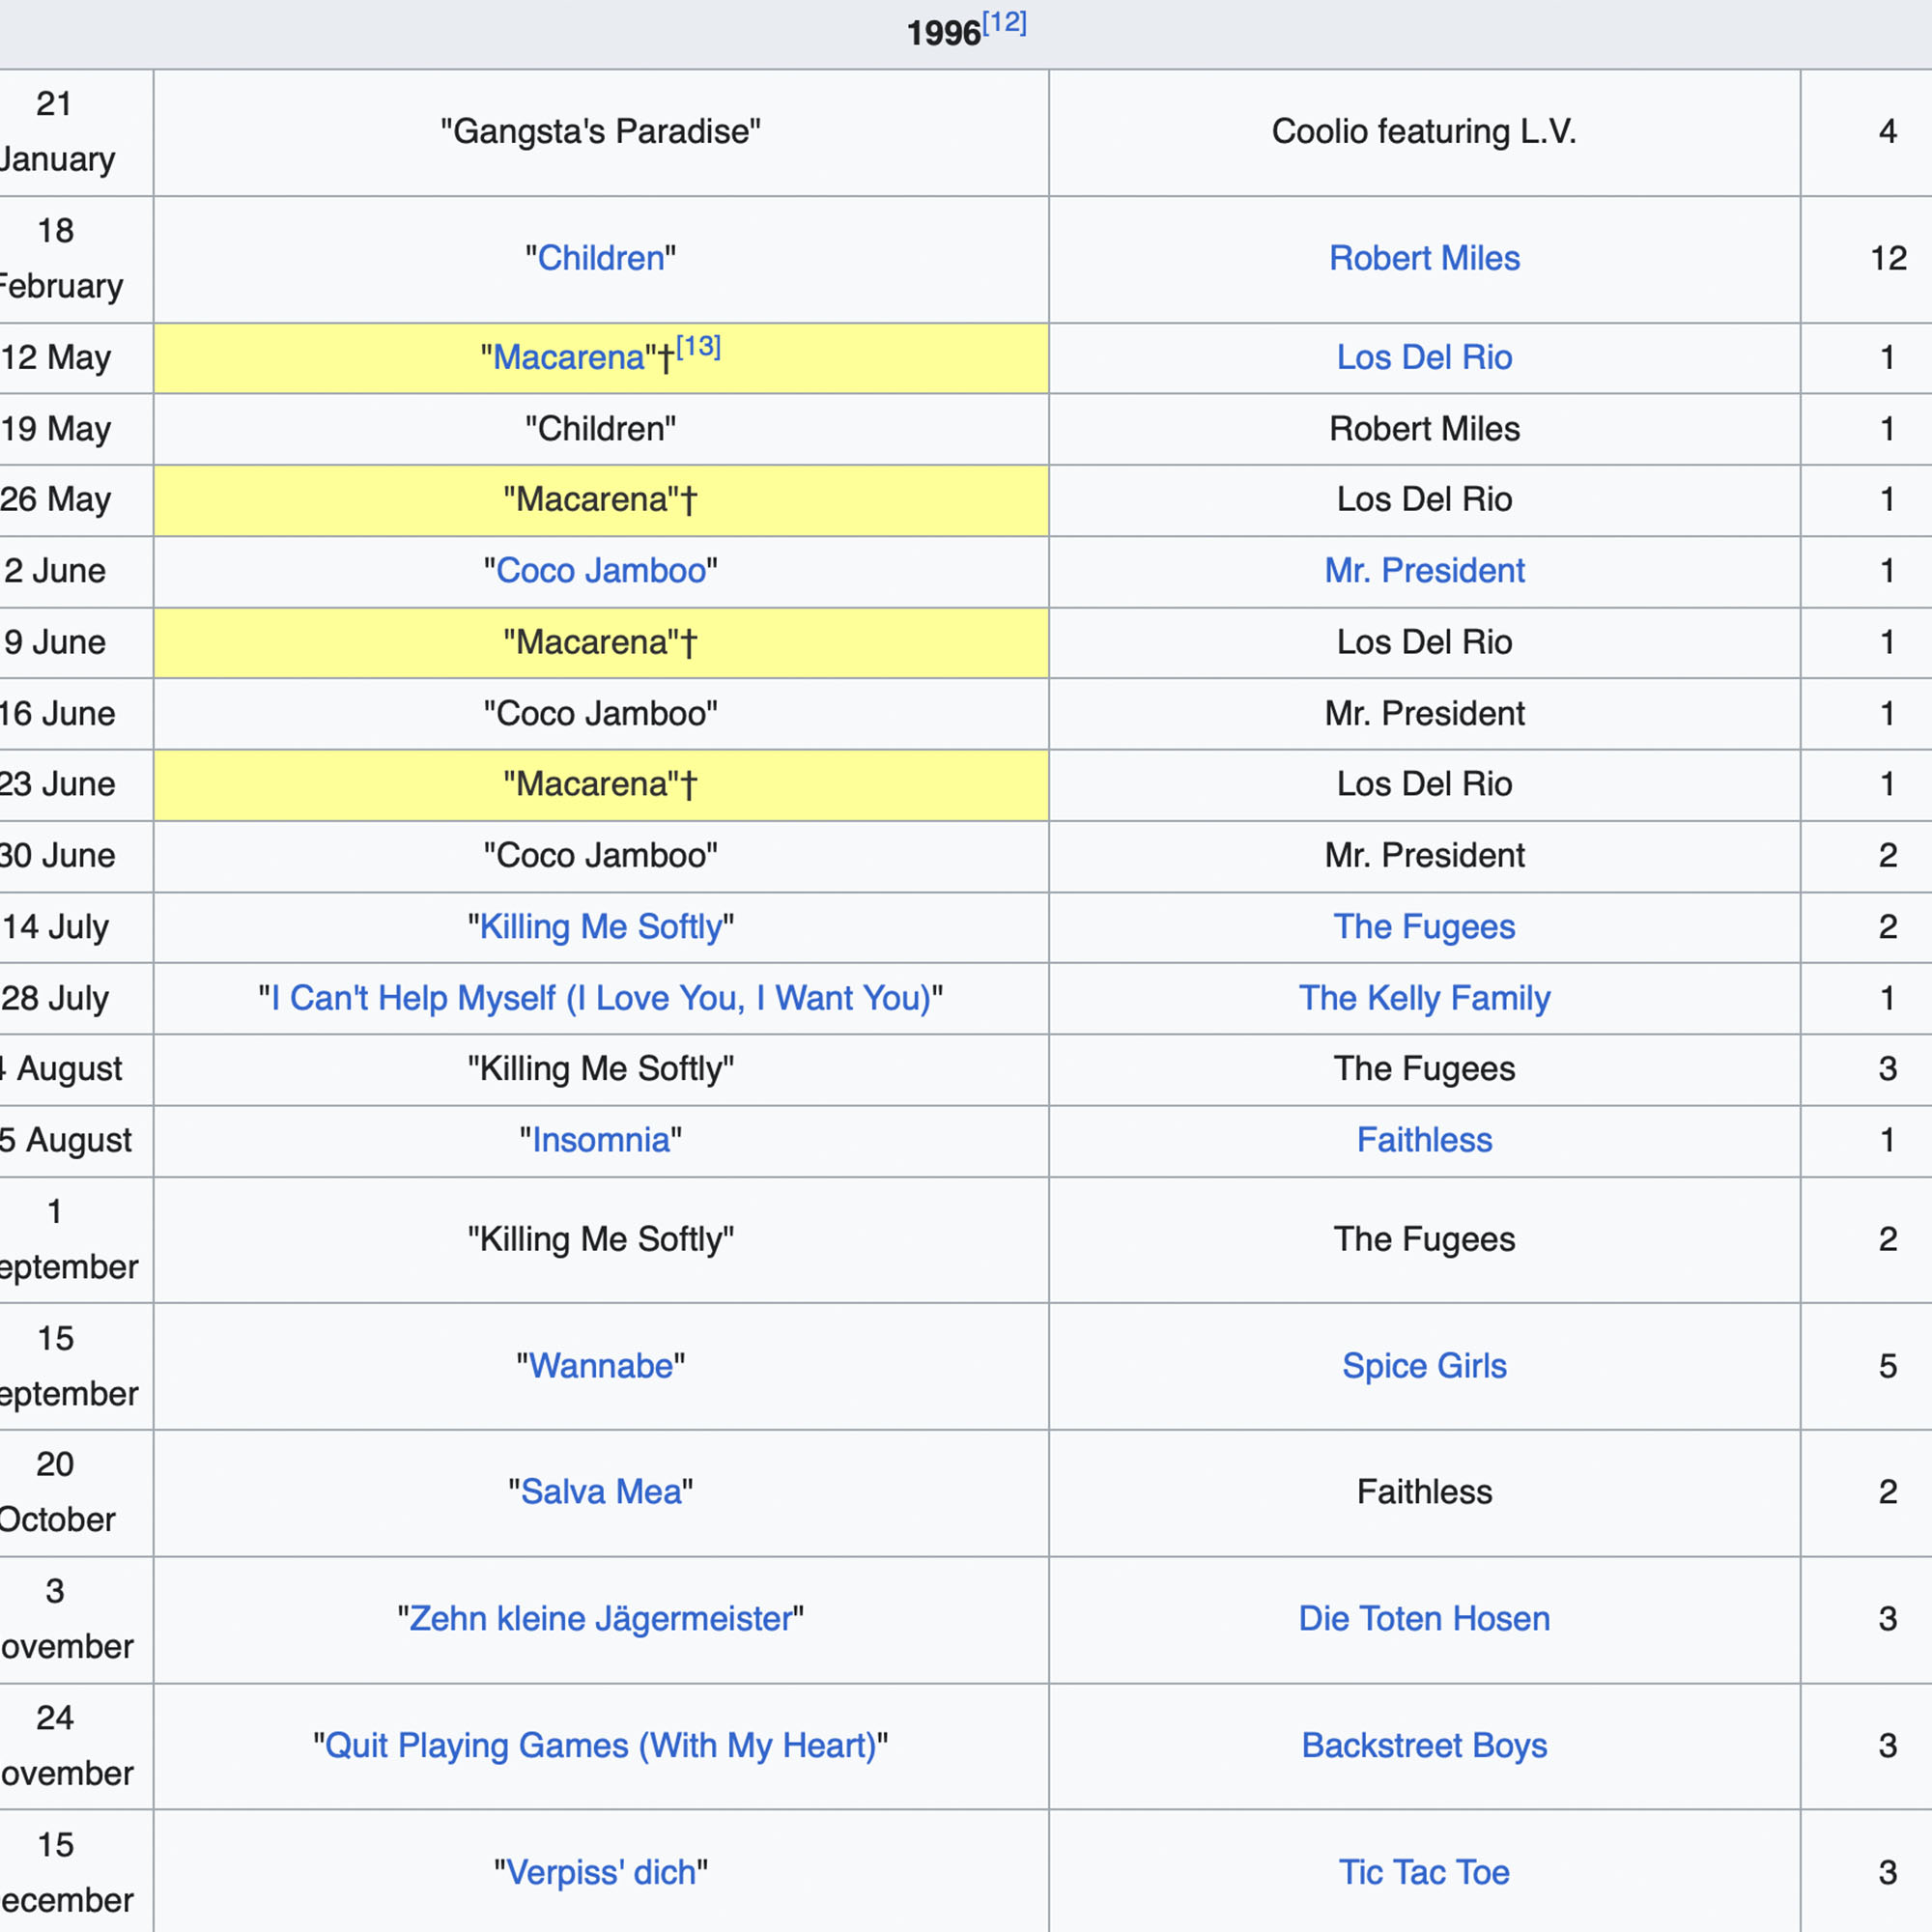The image size is (1932, 1932).
Task: Click the [12] citation beside 1996
Action: pyautogui.click(x=1004, y=23)
